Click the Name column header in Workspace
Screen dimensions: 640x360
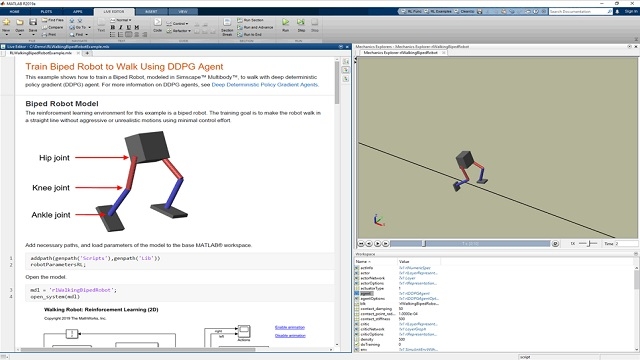pos(376,262)
